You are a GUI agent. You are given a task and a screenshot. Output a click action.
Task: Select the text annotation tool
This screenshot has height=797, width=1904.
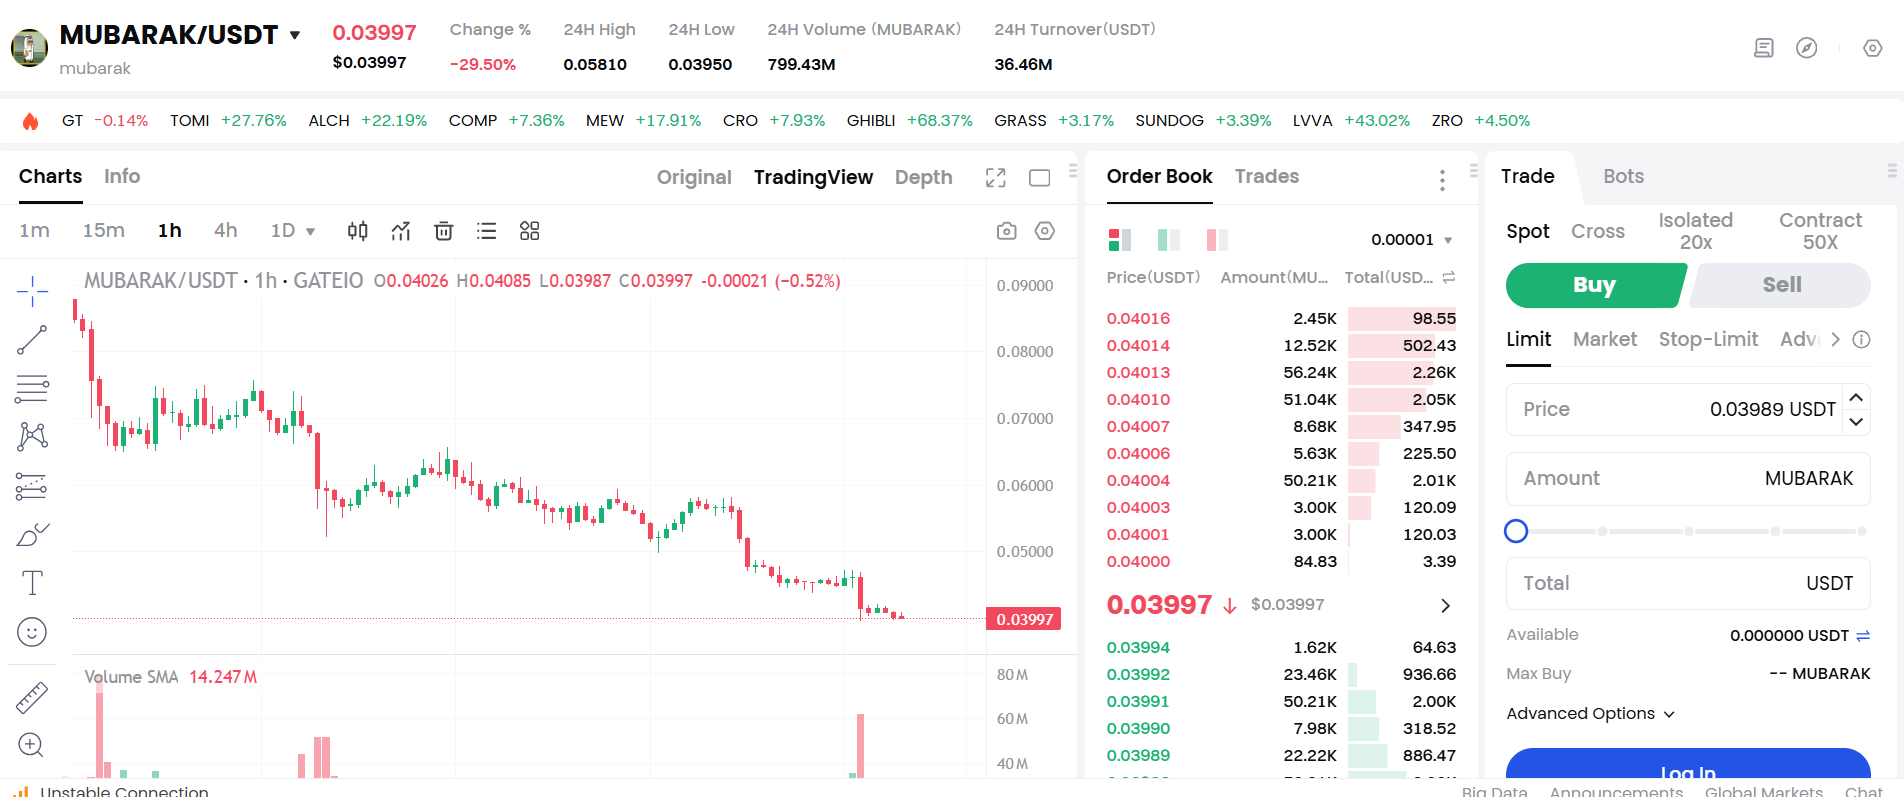point(32,583)
